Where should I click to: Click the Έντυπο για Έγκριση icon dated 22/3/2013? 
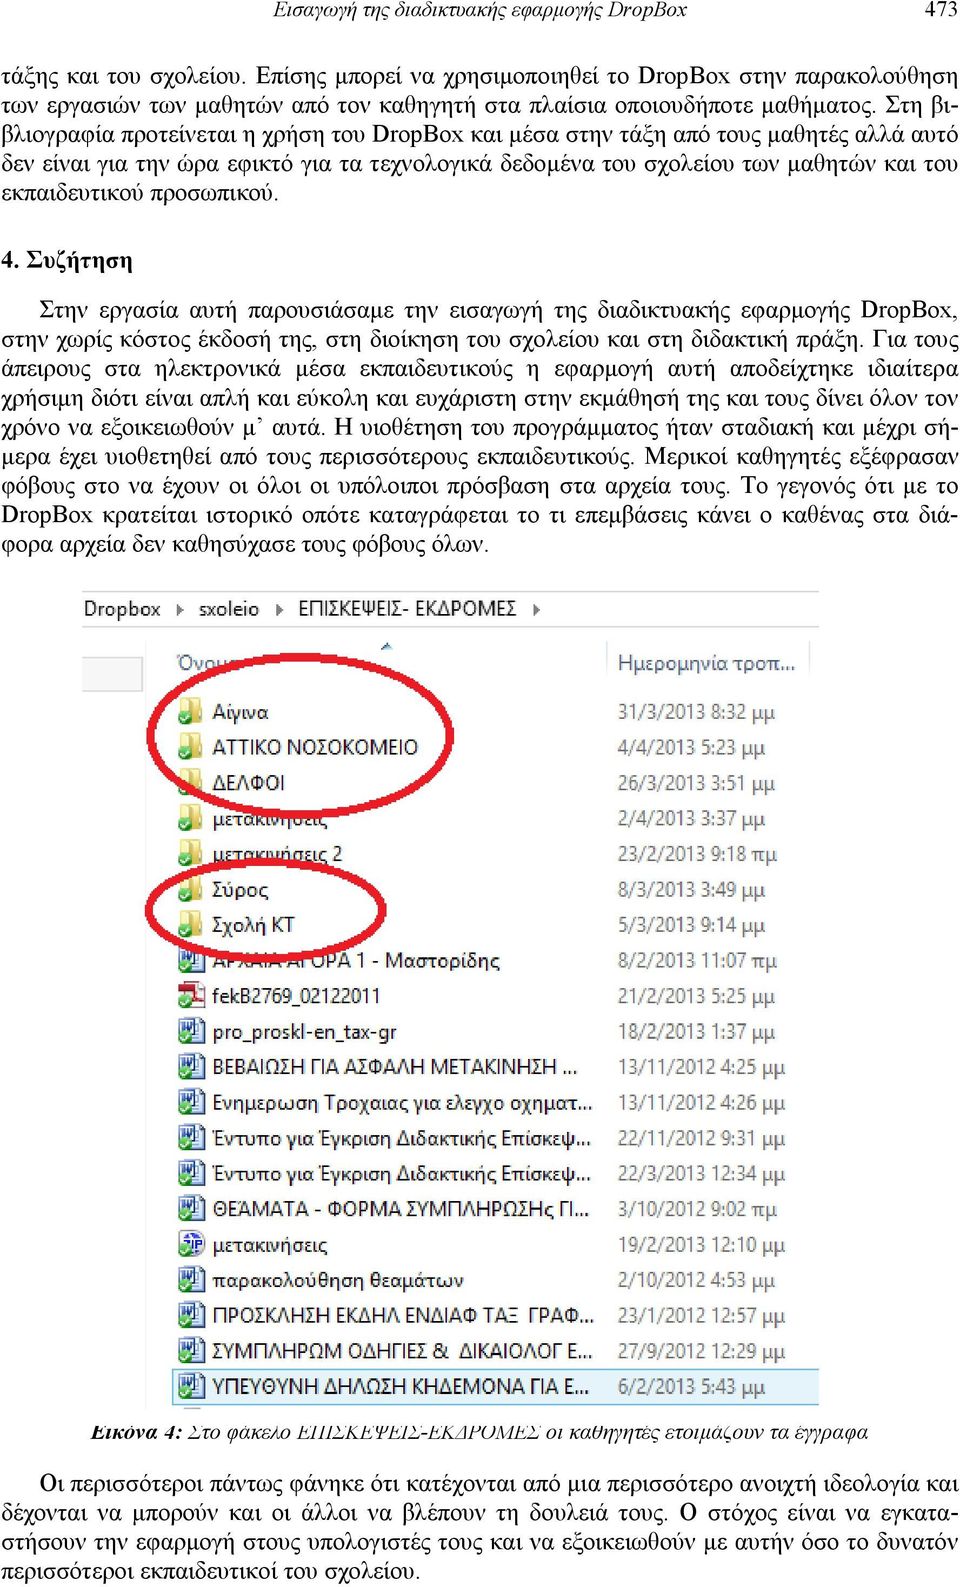[190, 1174]
